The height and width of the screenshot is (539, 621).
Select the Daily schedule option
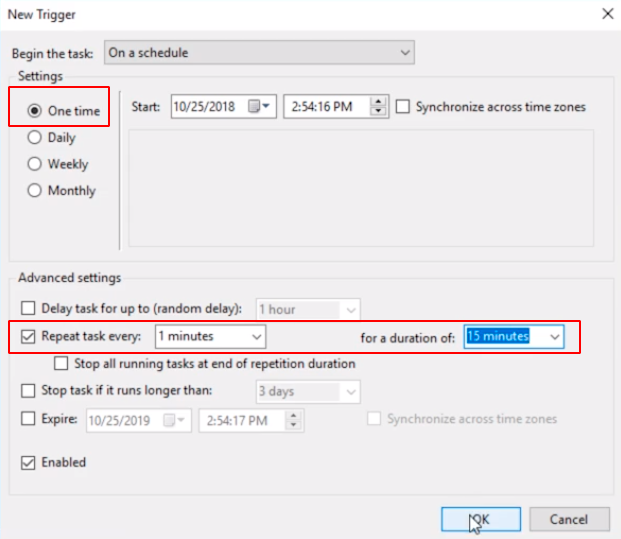coord(34,137)
